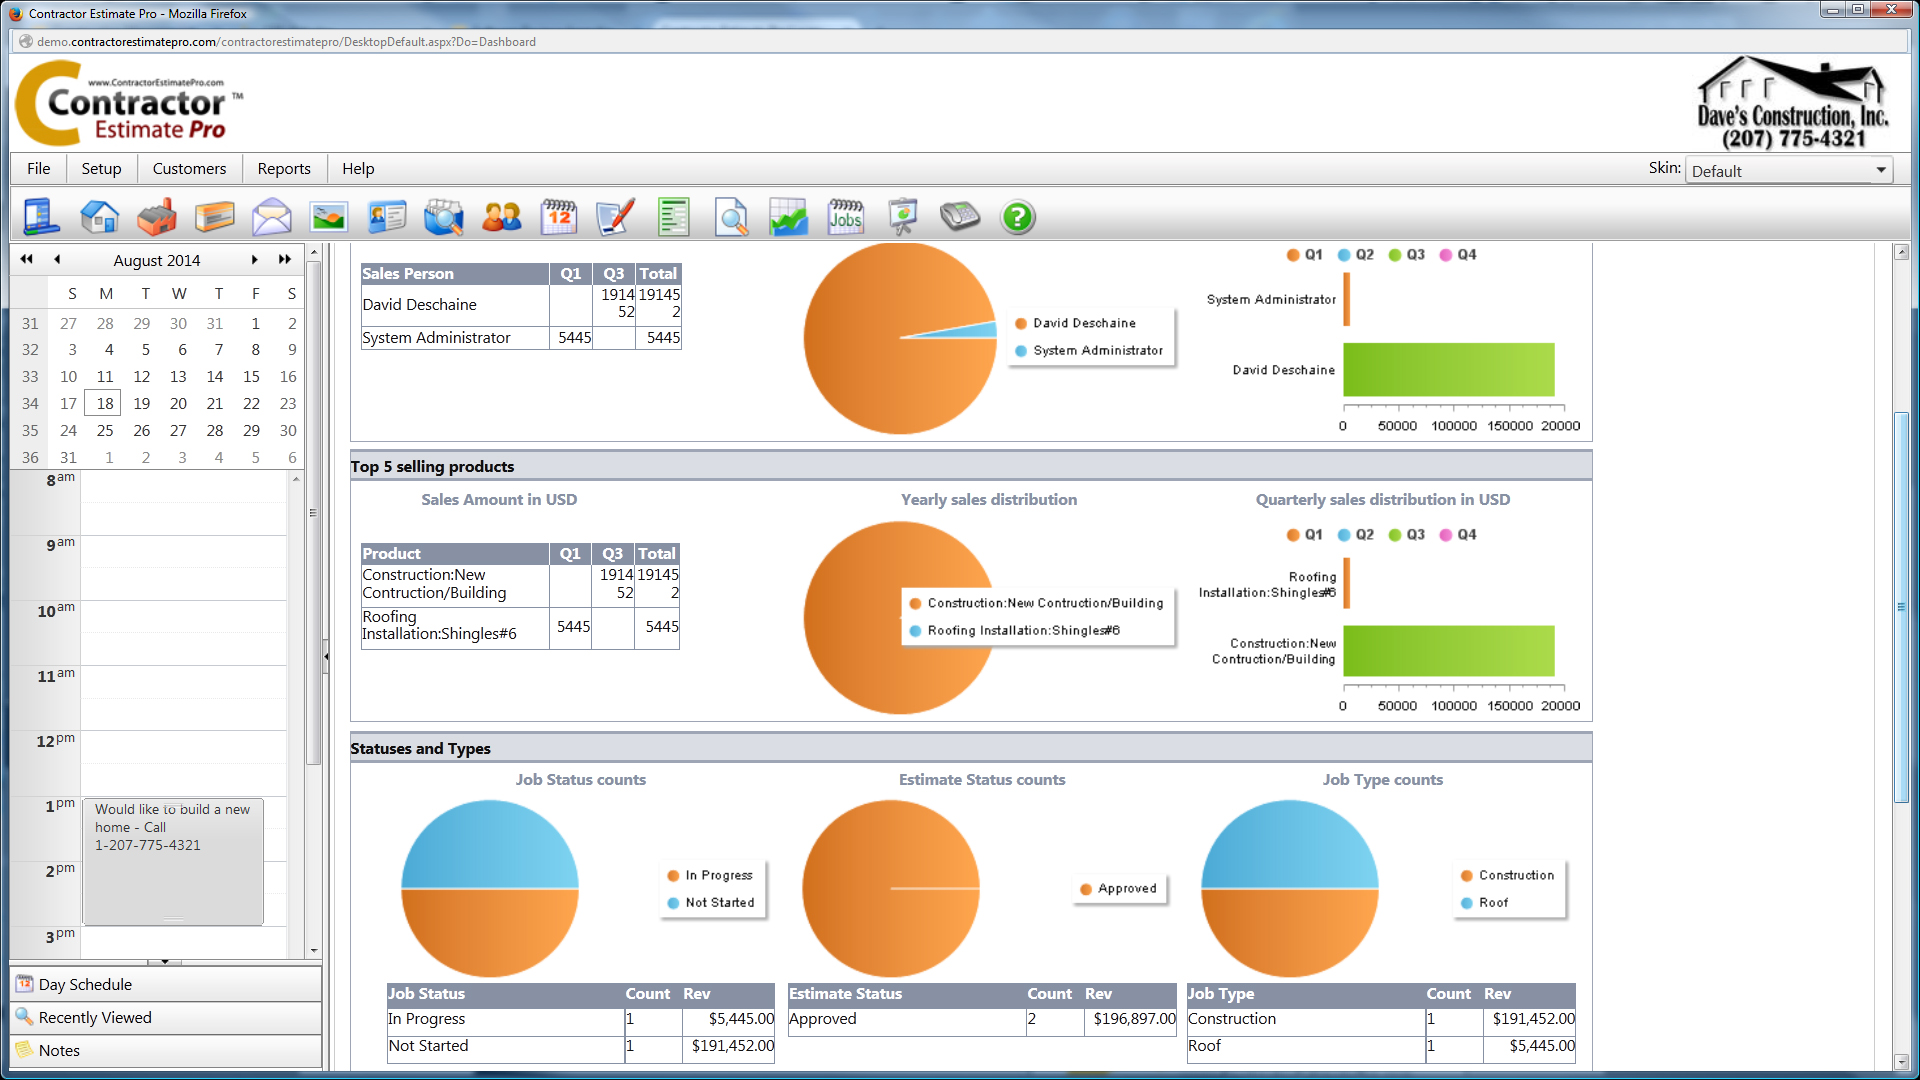Go to next month with forward arrow
Screen dimensions: 1920x1080
[255, 259]
